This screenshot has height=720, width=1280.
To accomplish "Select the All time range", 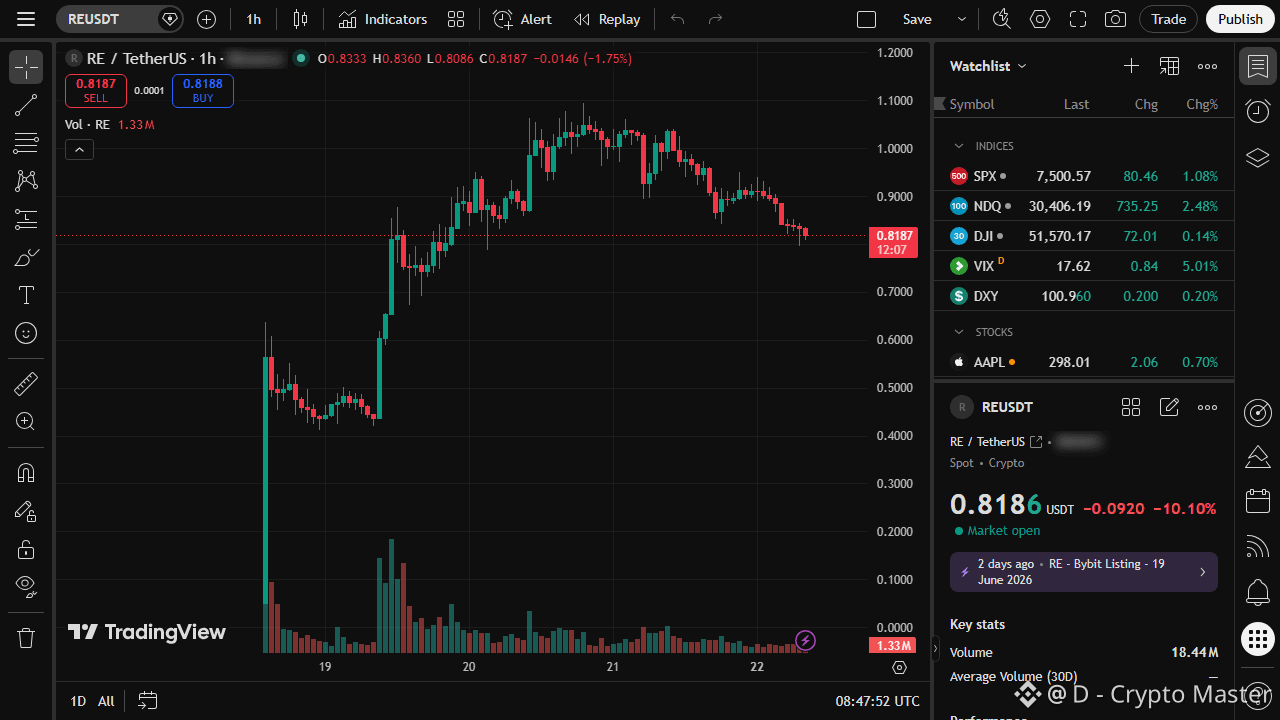I will (x=106, y=701).
